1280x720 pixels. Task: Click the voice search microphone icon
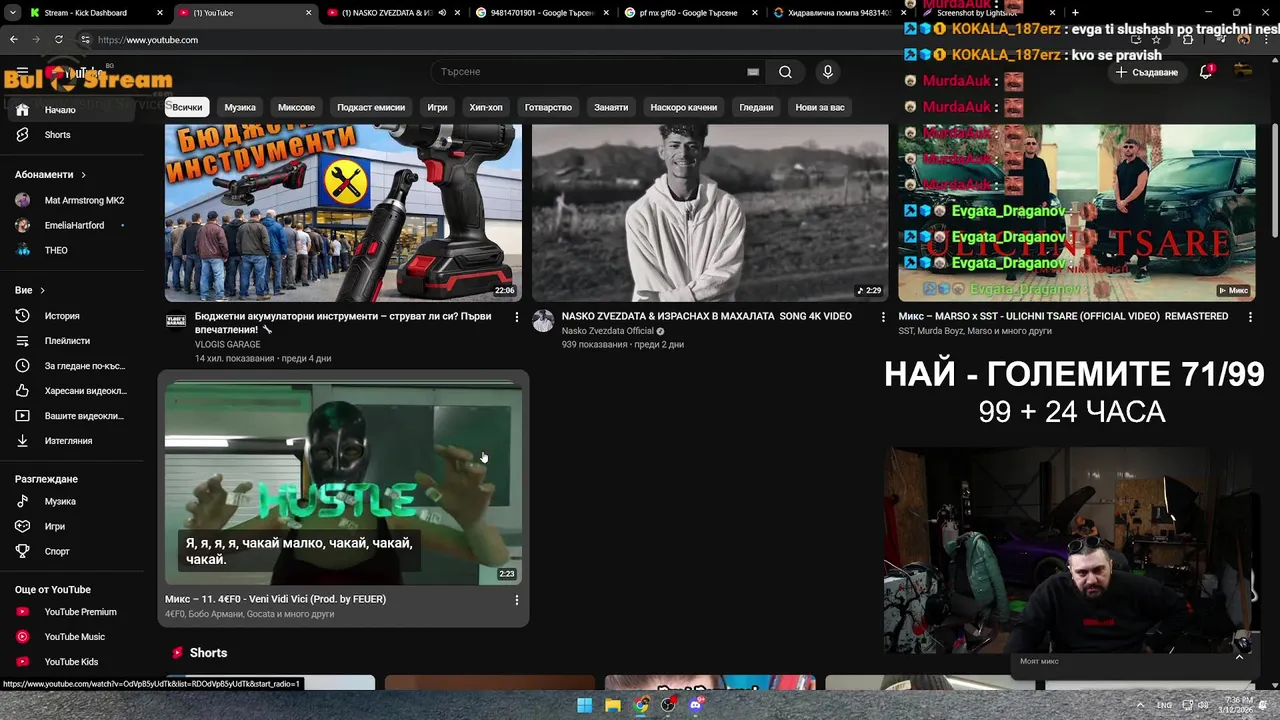point(827,72)
